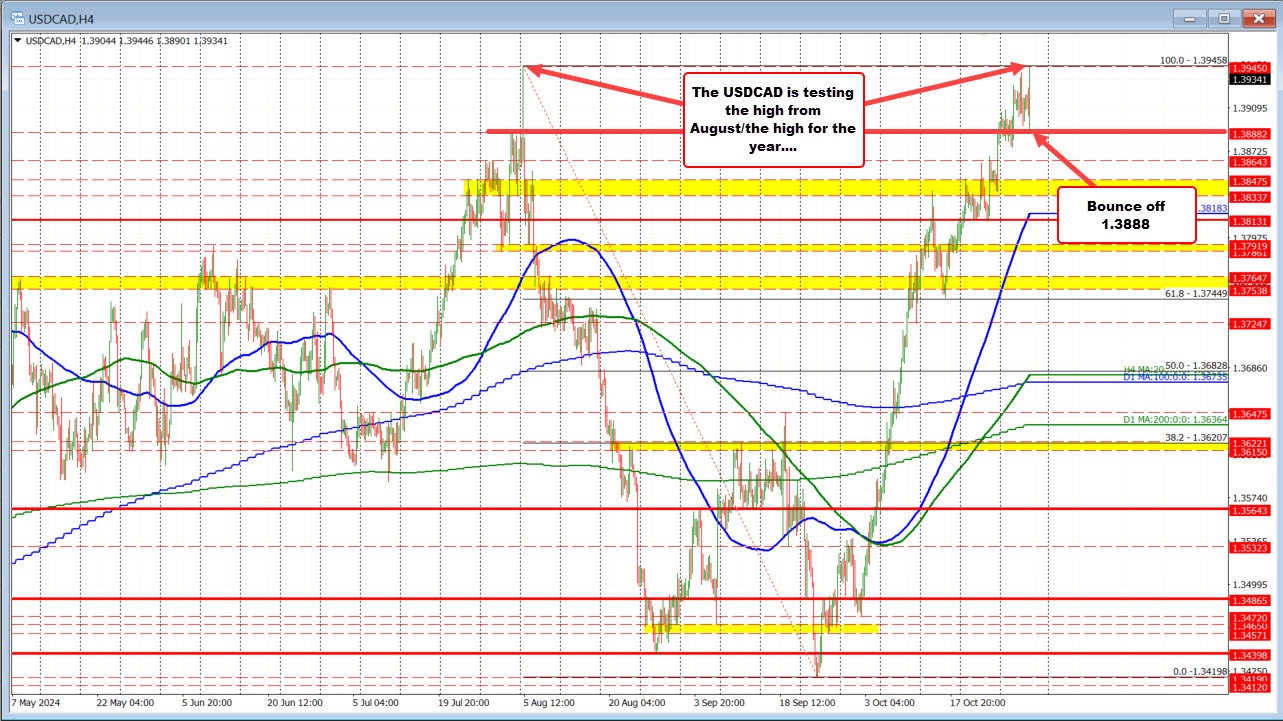
Task: Click the '7 May 2024' time axis label
Action: coord(37,702)
